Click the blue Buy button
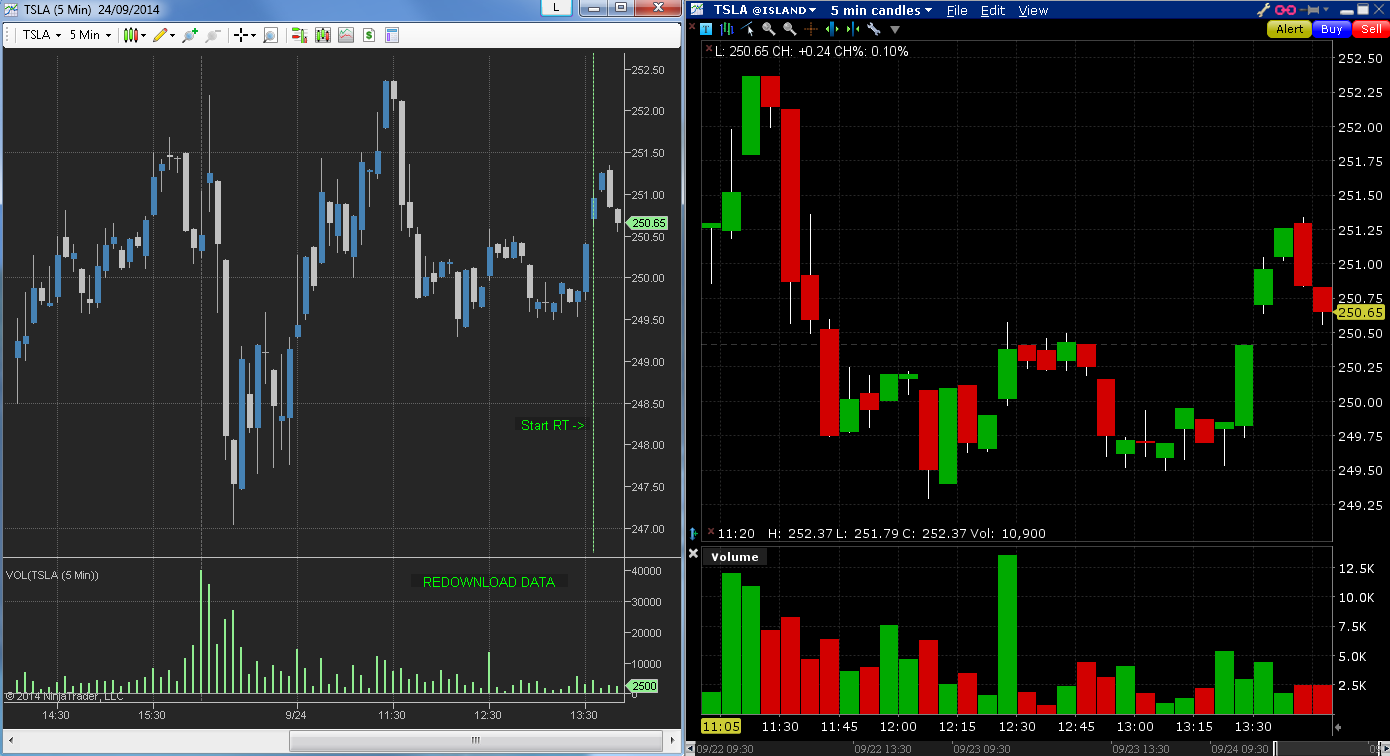Viewport: 1390px width, 756px height. pos(1331,29)
